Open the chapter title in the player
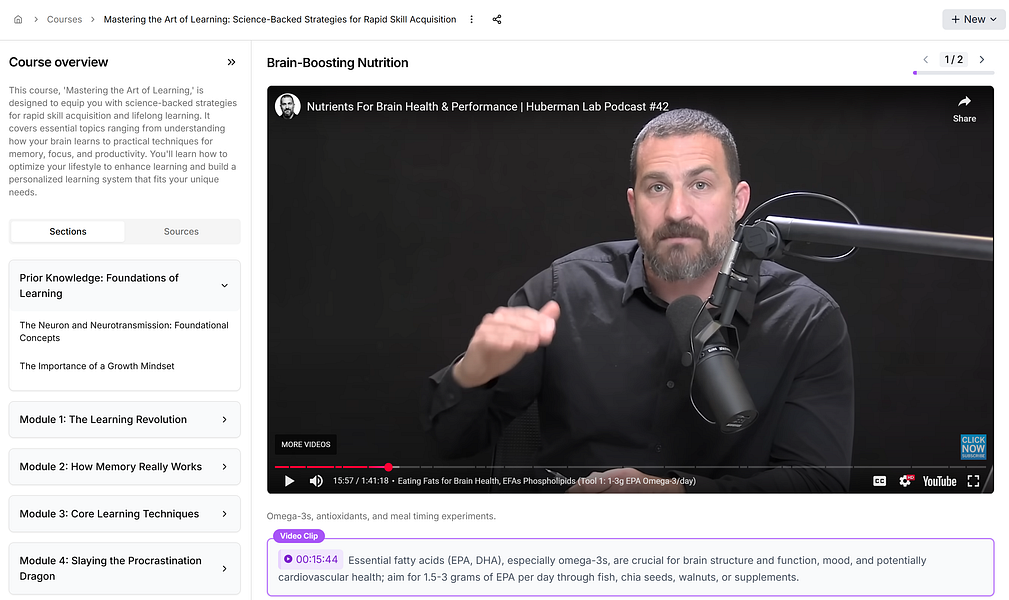Image resolution: width=1009 pixels, height=600 pixels. (546, 481)
